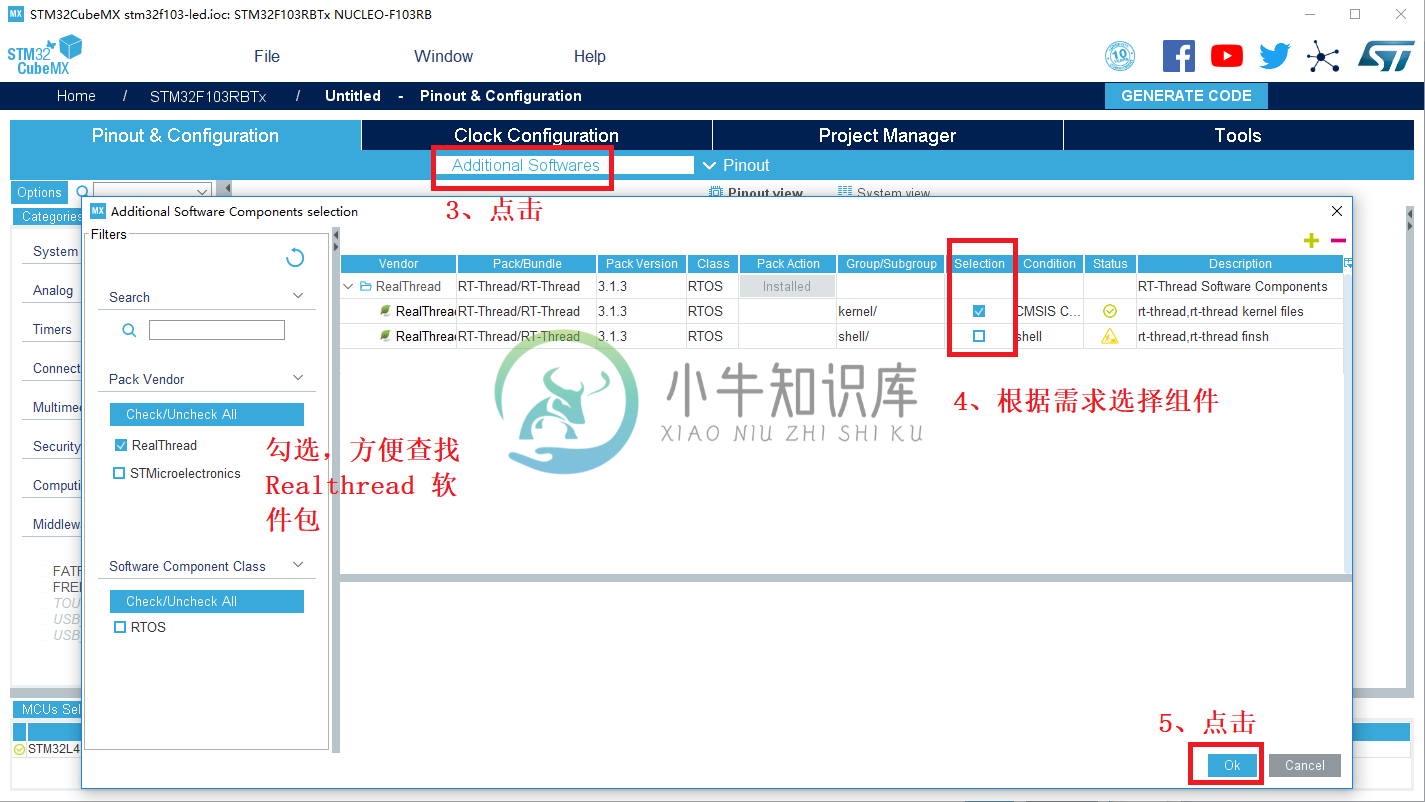The height and width of the screenshot is (802, 1425).
Task: Click green OK status icon of kernel row
Action: (x=1110, y=311)
